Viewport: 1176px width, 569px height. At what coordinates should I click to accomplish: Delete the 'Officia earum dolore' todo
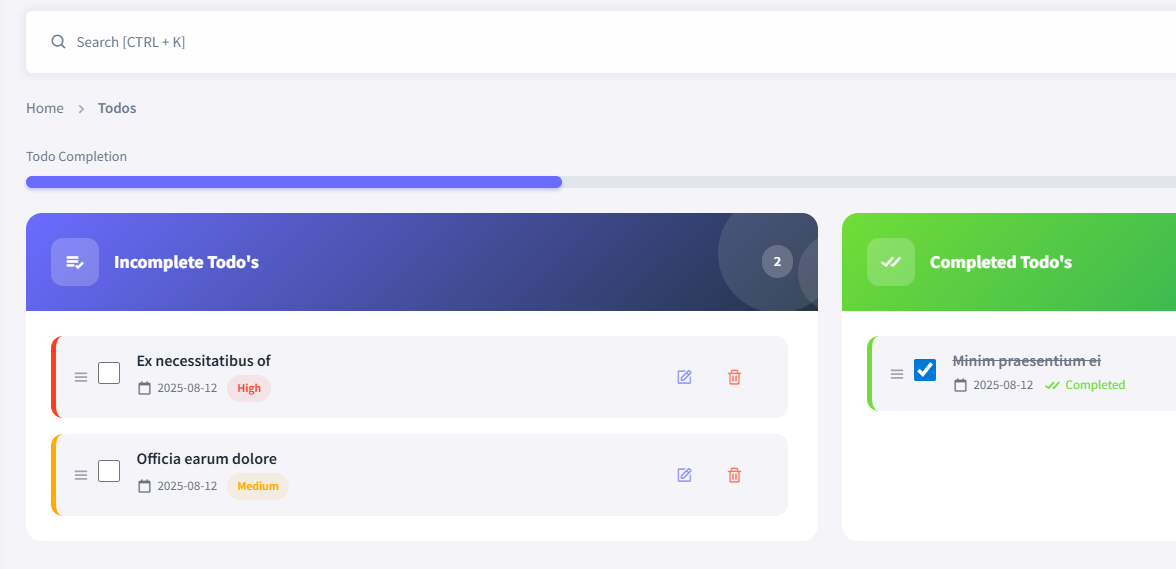click(x=734, y=475)
